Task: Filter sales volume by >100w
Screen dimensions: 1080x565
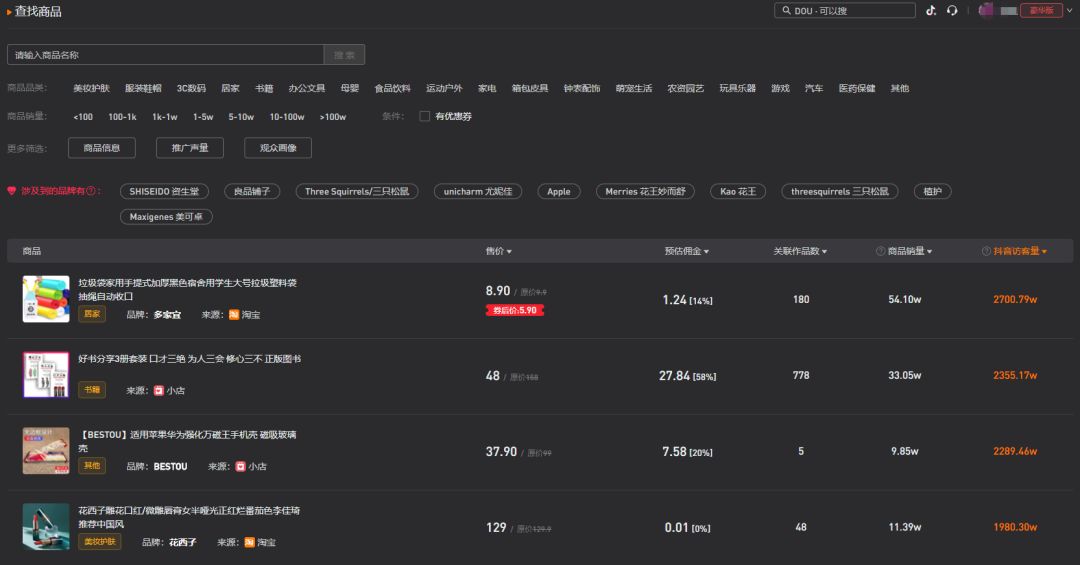Action: [x=333, y=116]
